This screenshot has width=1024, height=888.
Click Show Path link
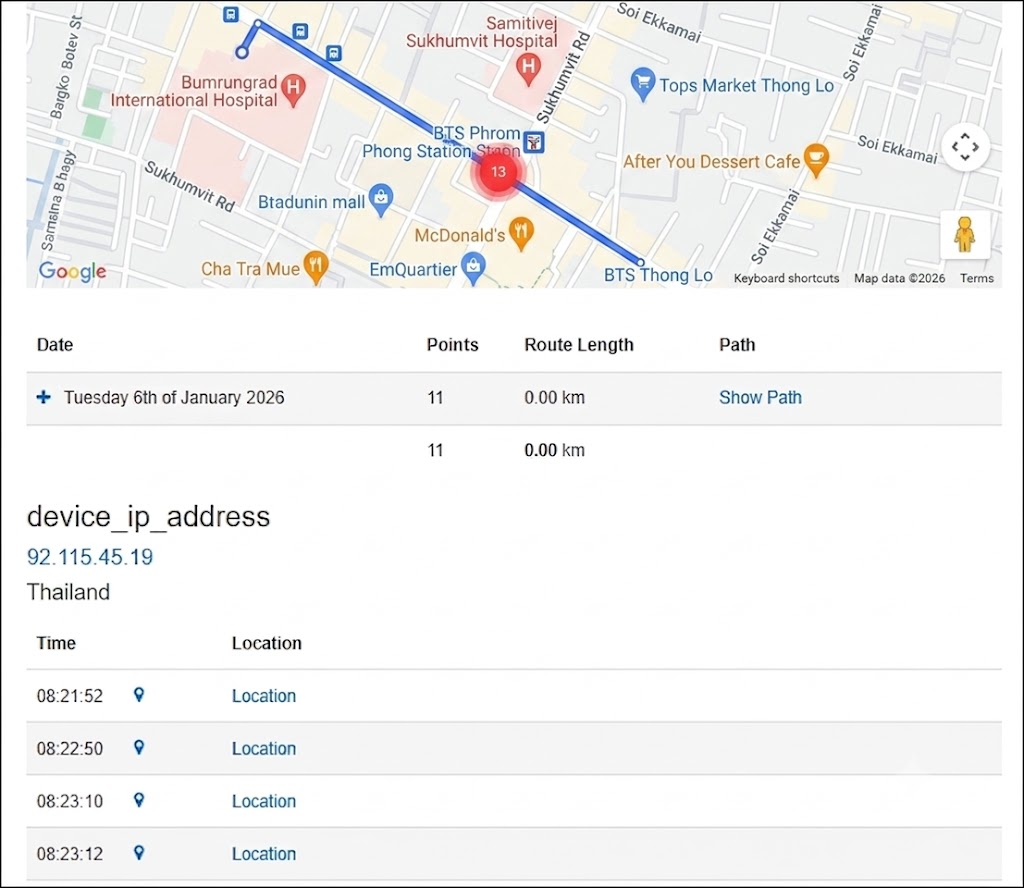point(760,398)
